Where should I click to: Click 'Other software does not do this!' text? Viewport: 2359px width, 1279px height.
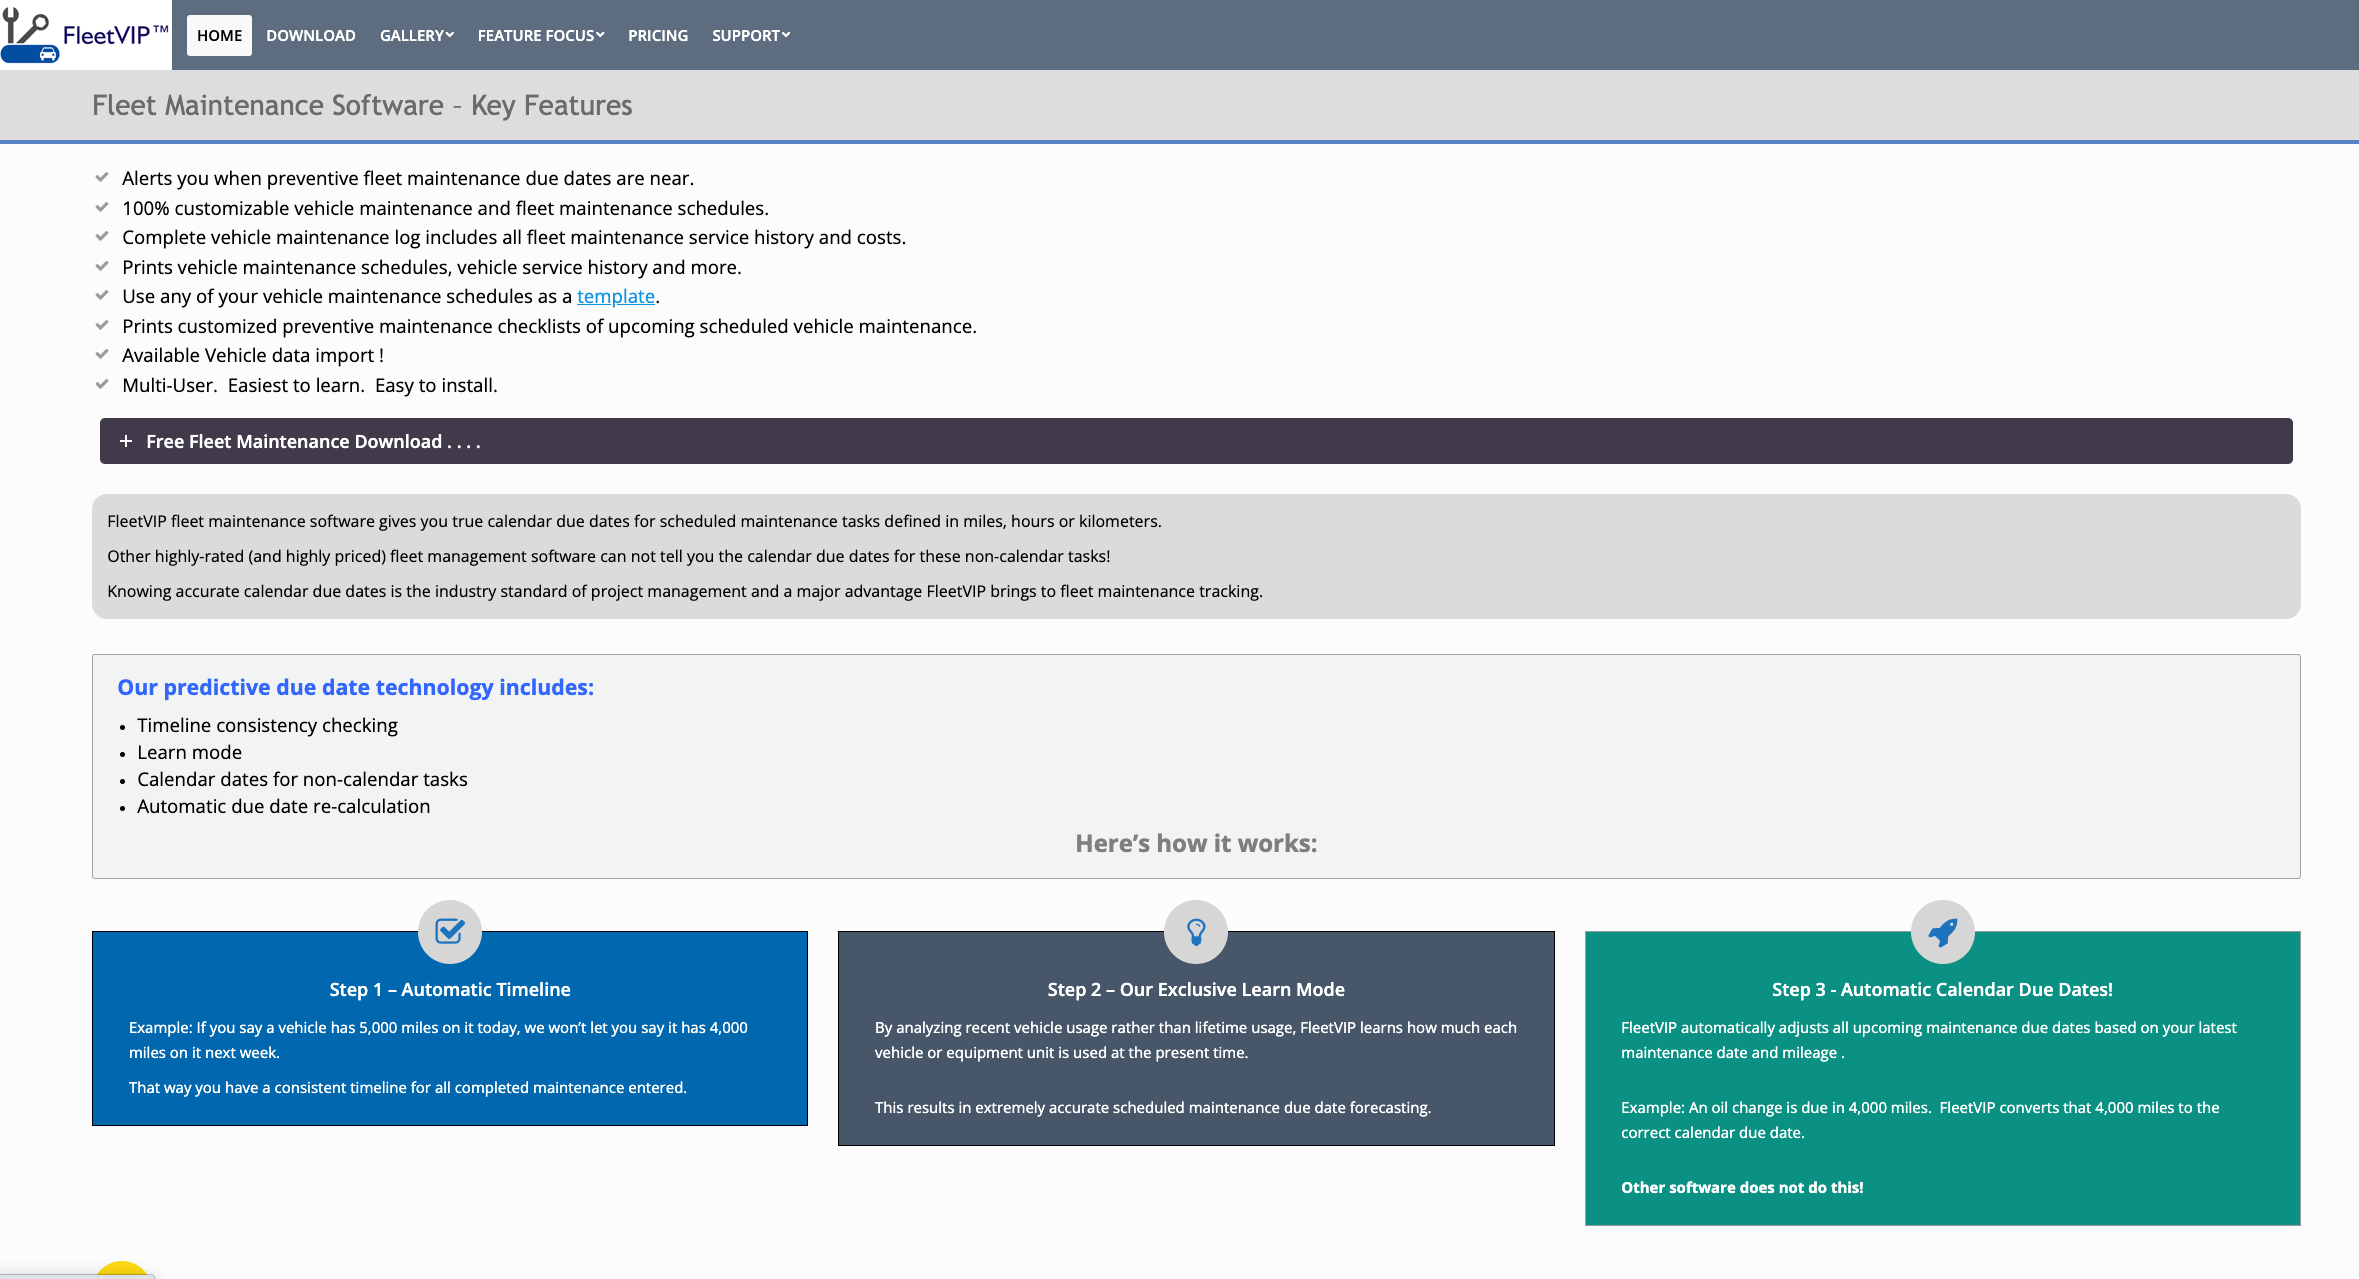coord(1742,1187)
